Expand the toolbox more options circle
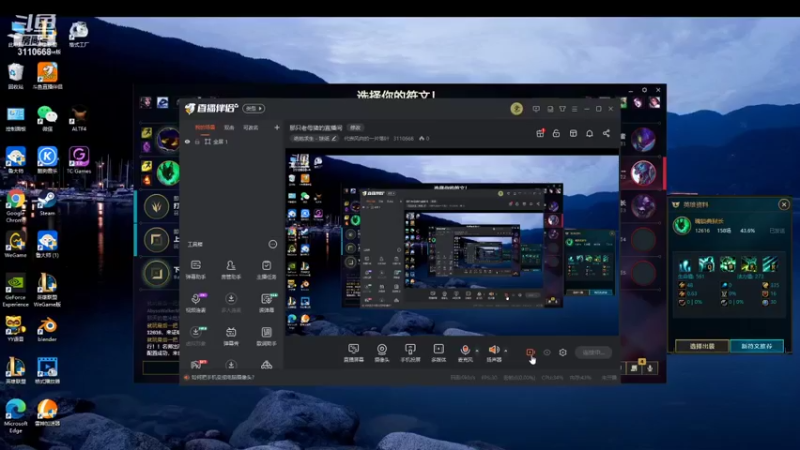This screenshot has width=800, height=450. point(273,244)
